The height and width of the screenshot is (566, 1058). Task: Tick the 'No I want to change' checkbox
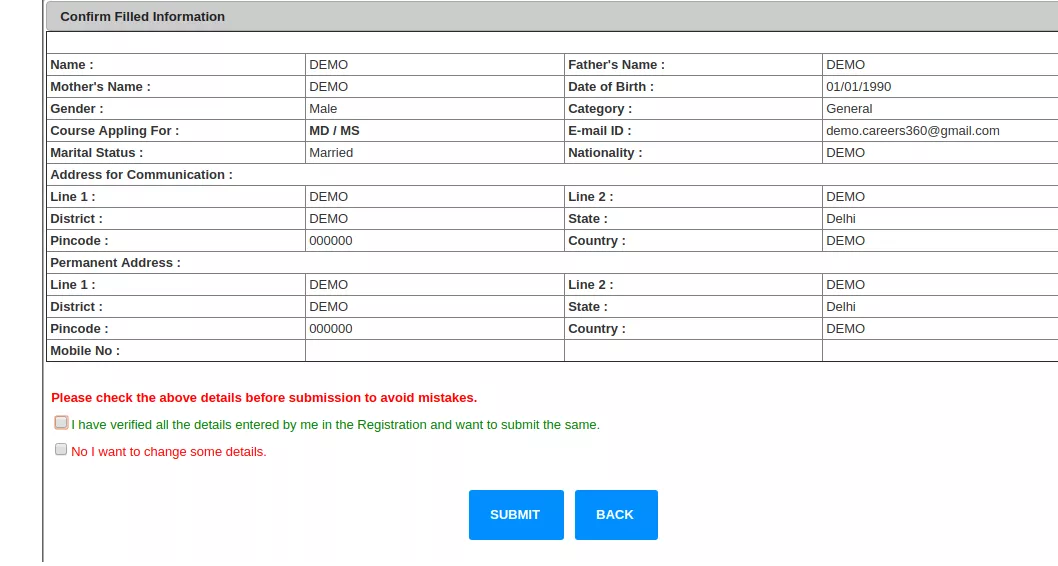(x=61, y=450)
